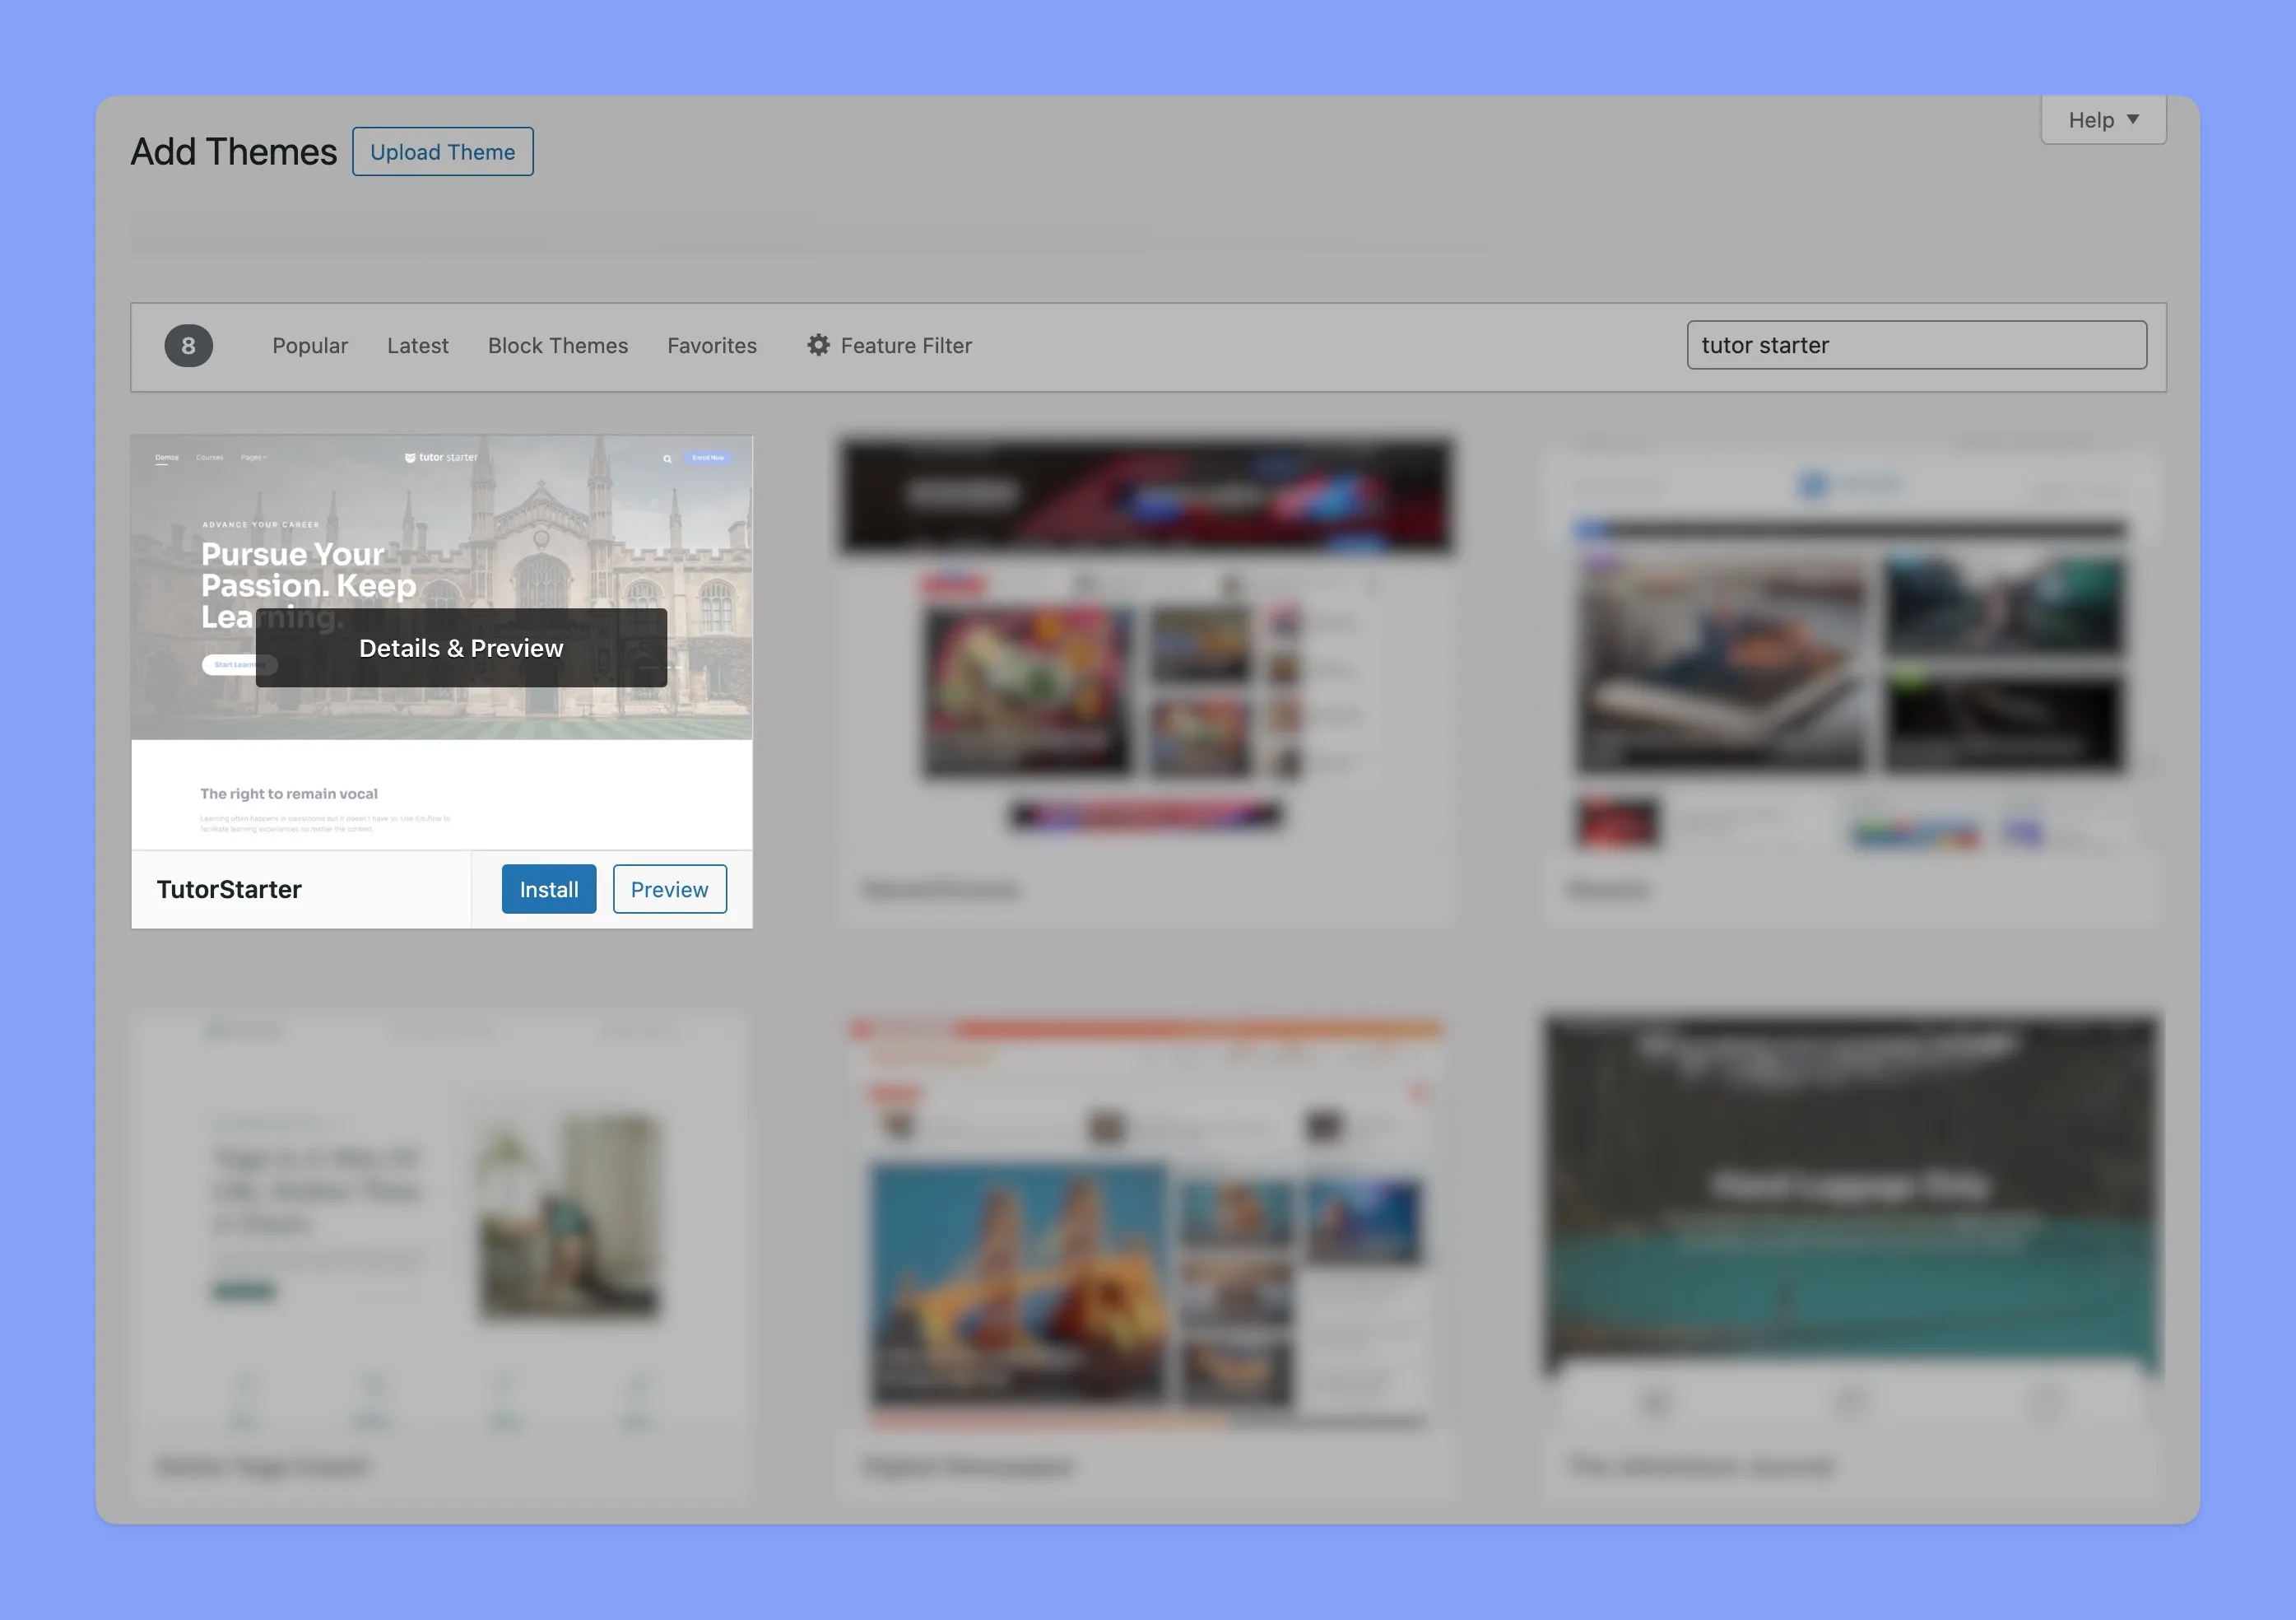Open the Help dropdown

point(2103,120)
